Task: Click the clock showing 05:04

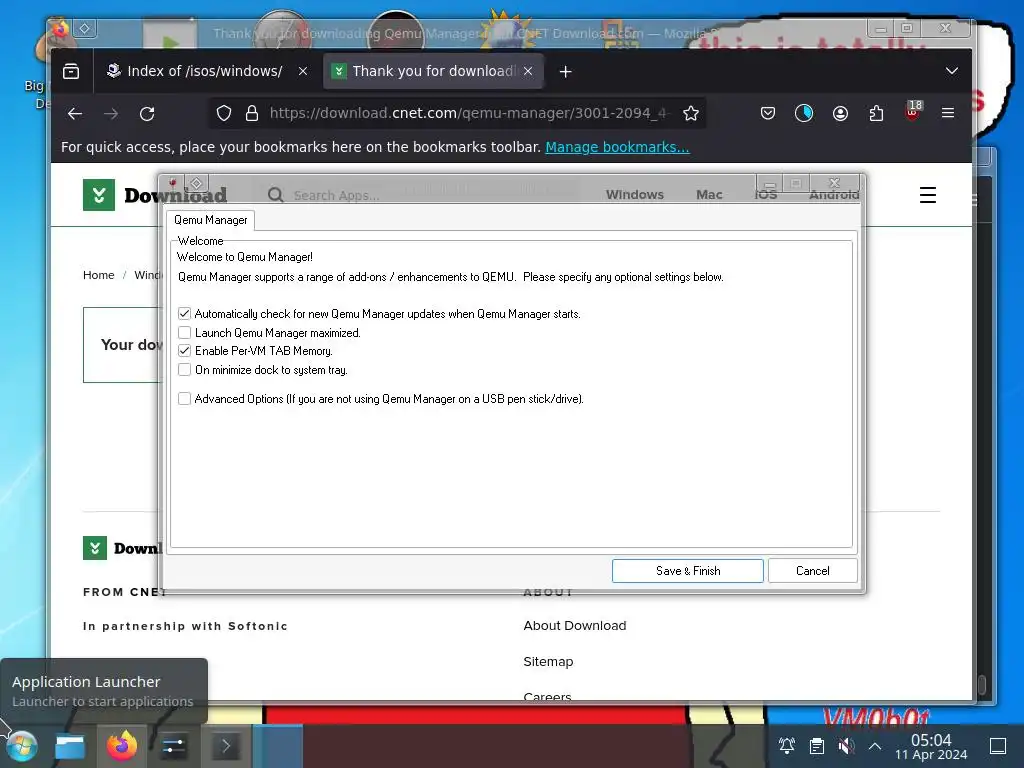Action: click(x=931, y=746)
